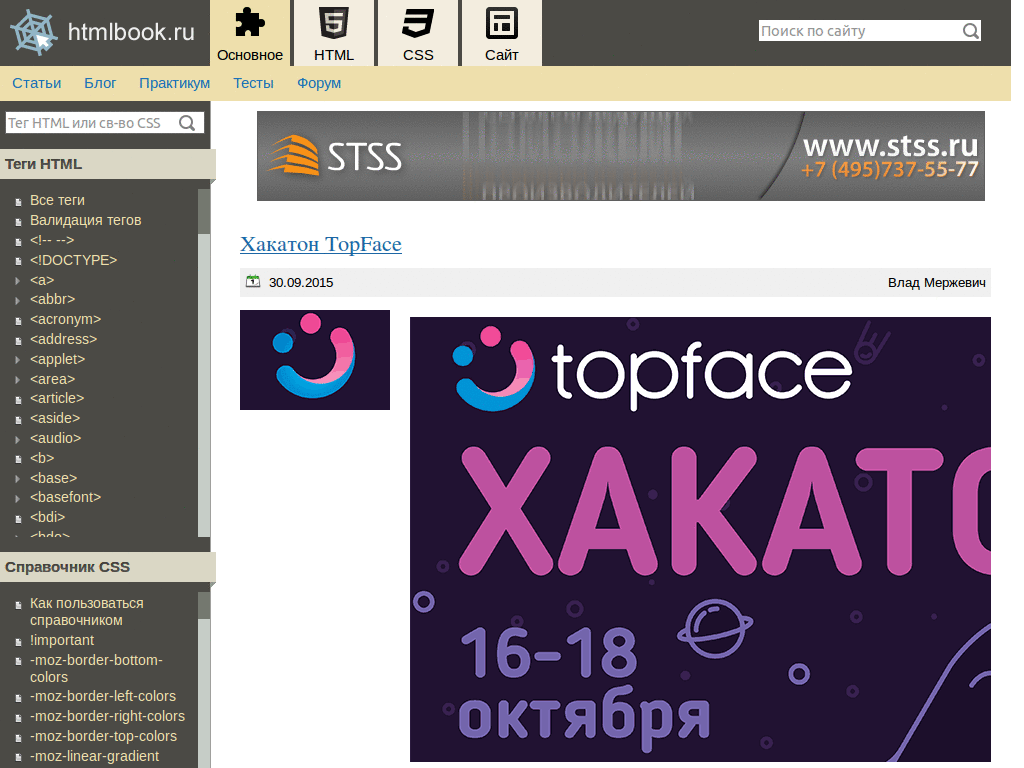The width and height of the screenshot is (1024, 768).
Task: Open -moz-linear-gradient entry
Action: [x=95, y=756]
